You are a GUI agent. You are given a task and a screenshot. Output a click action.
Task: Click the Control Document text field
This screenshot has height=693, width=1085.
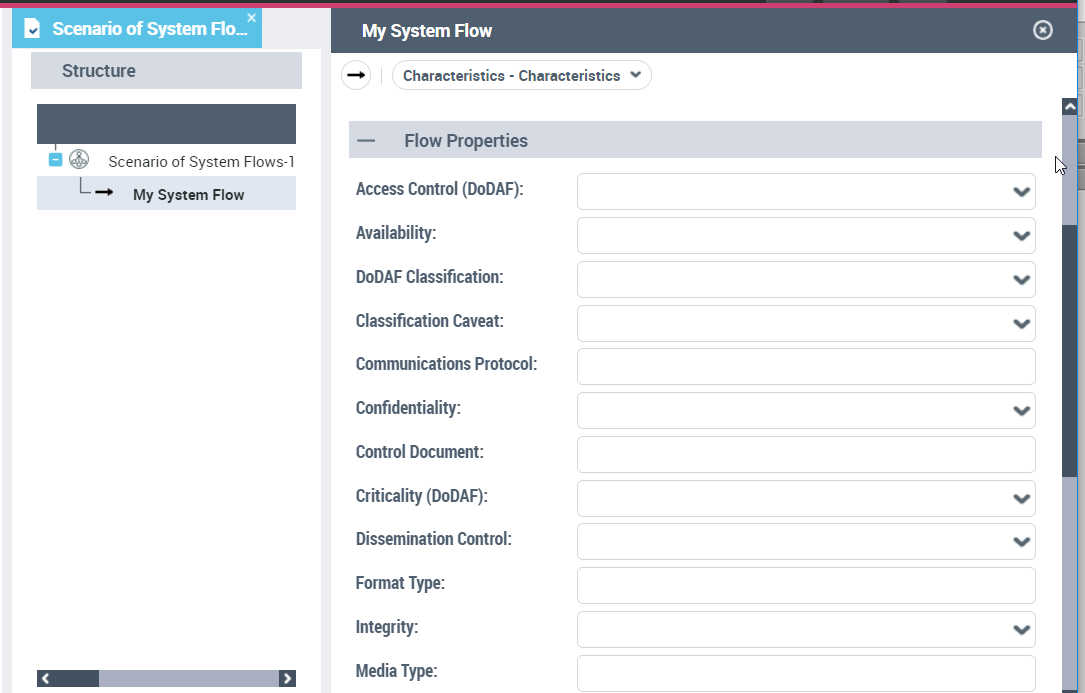805,454
